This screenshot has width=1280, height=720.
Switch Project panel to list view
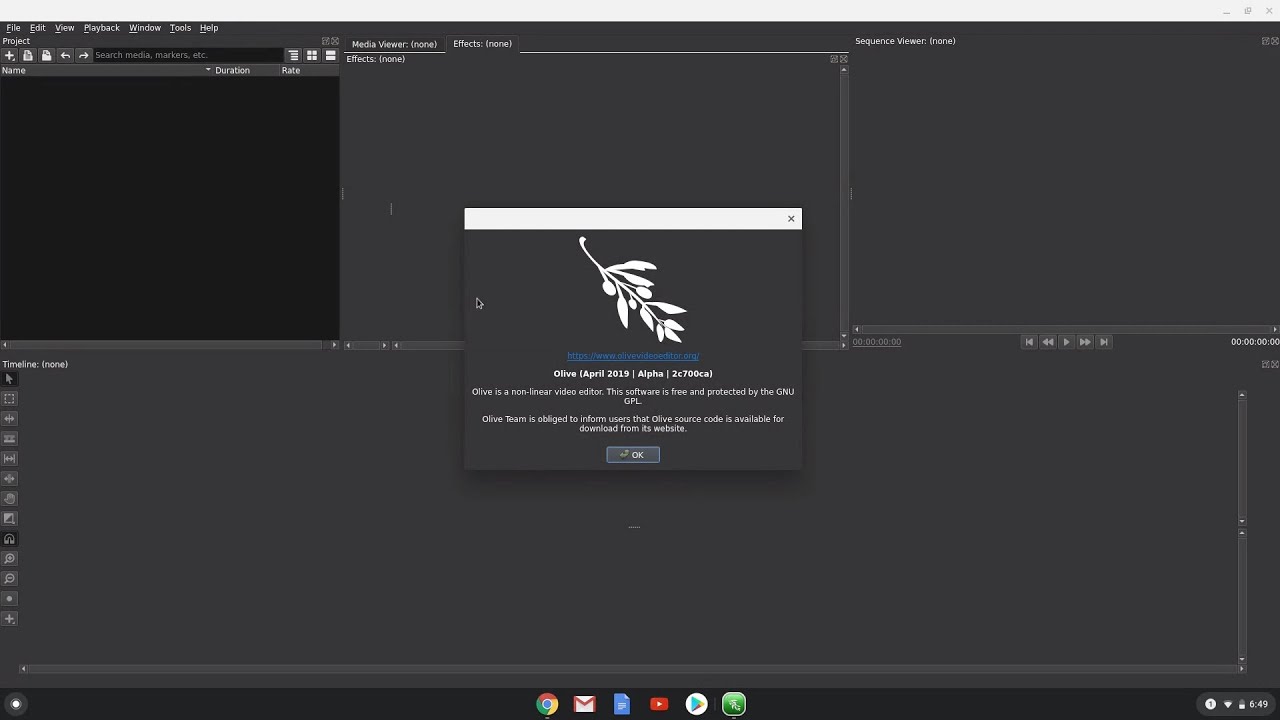point(330,55)
